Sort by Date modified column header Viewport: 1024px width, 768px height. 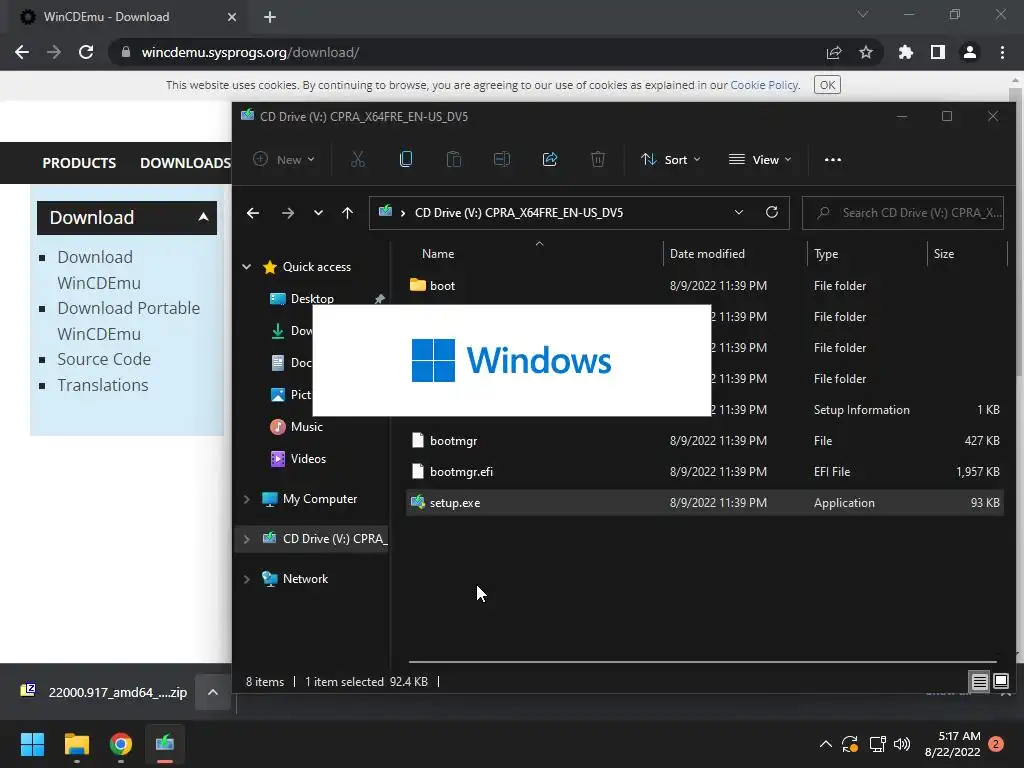(707, 254)
